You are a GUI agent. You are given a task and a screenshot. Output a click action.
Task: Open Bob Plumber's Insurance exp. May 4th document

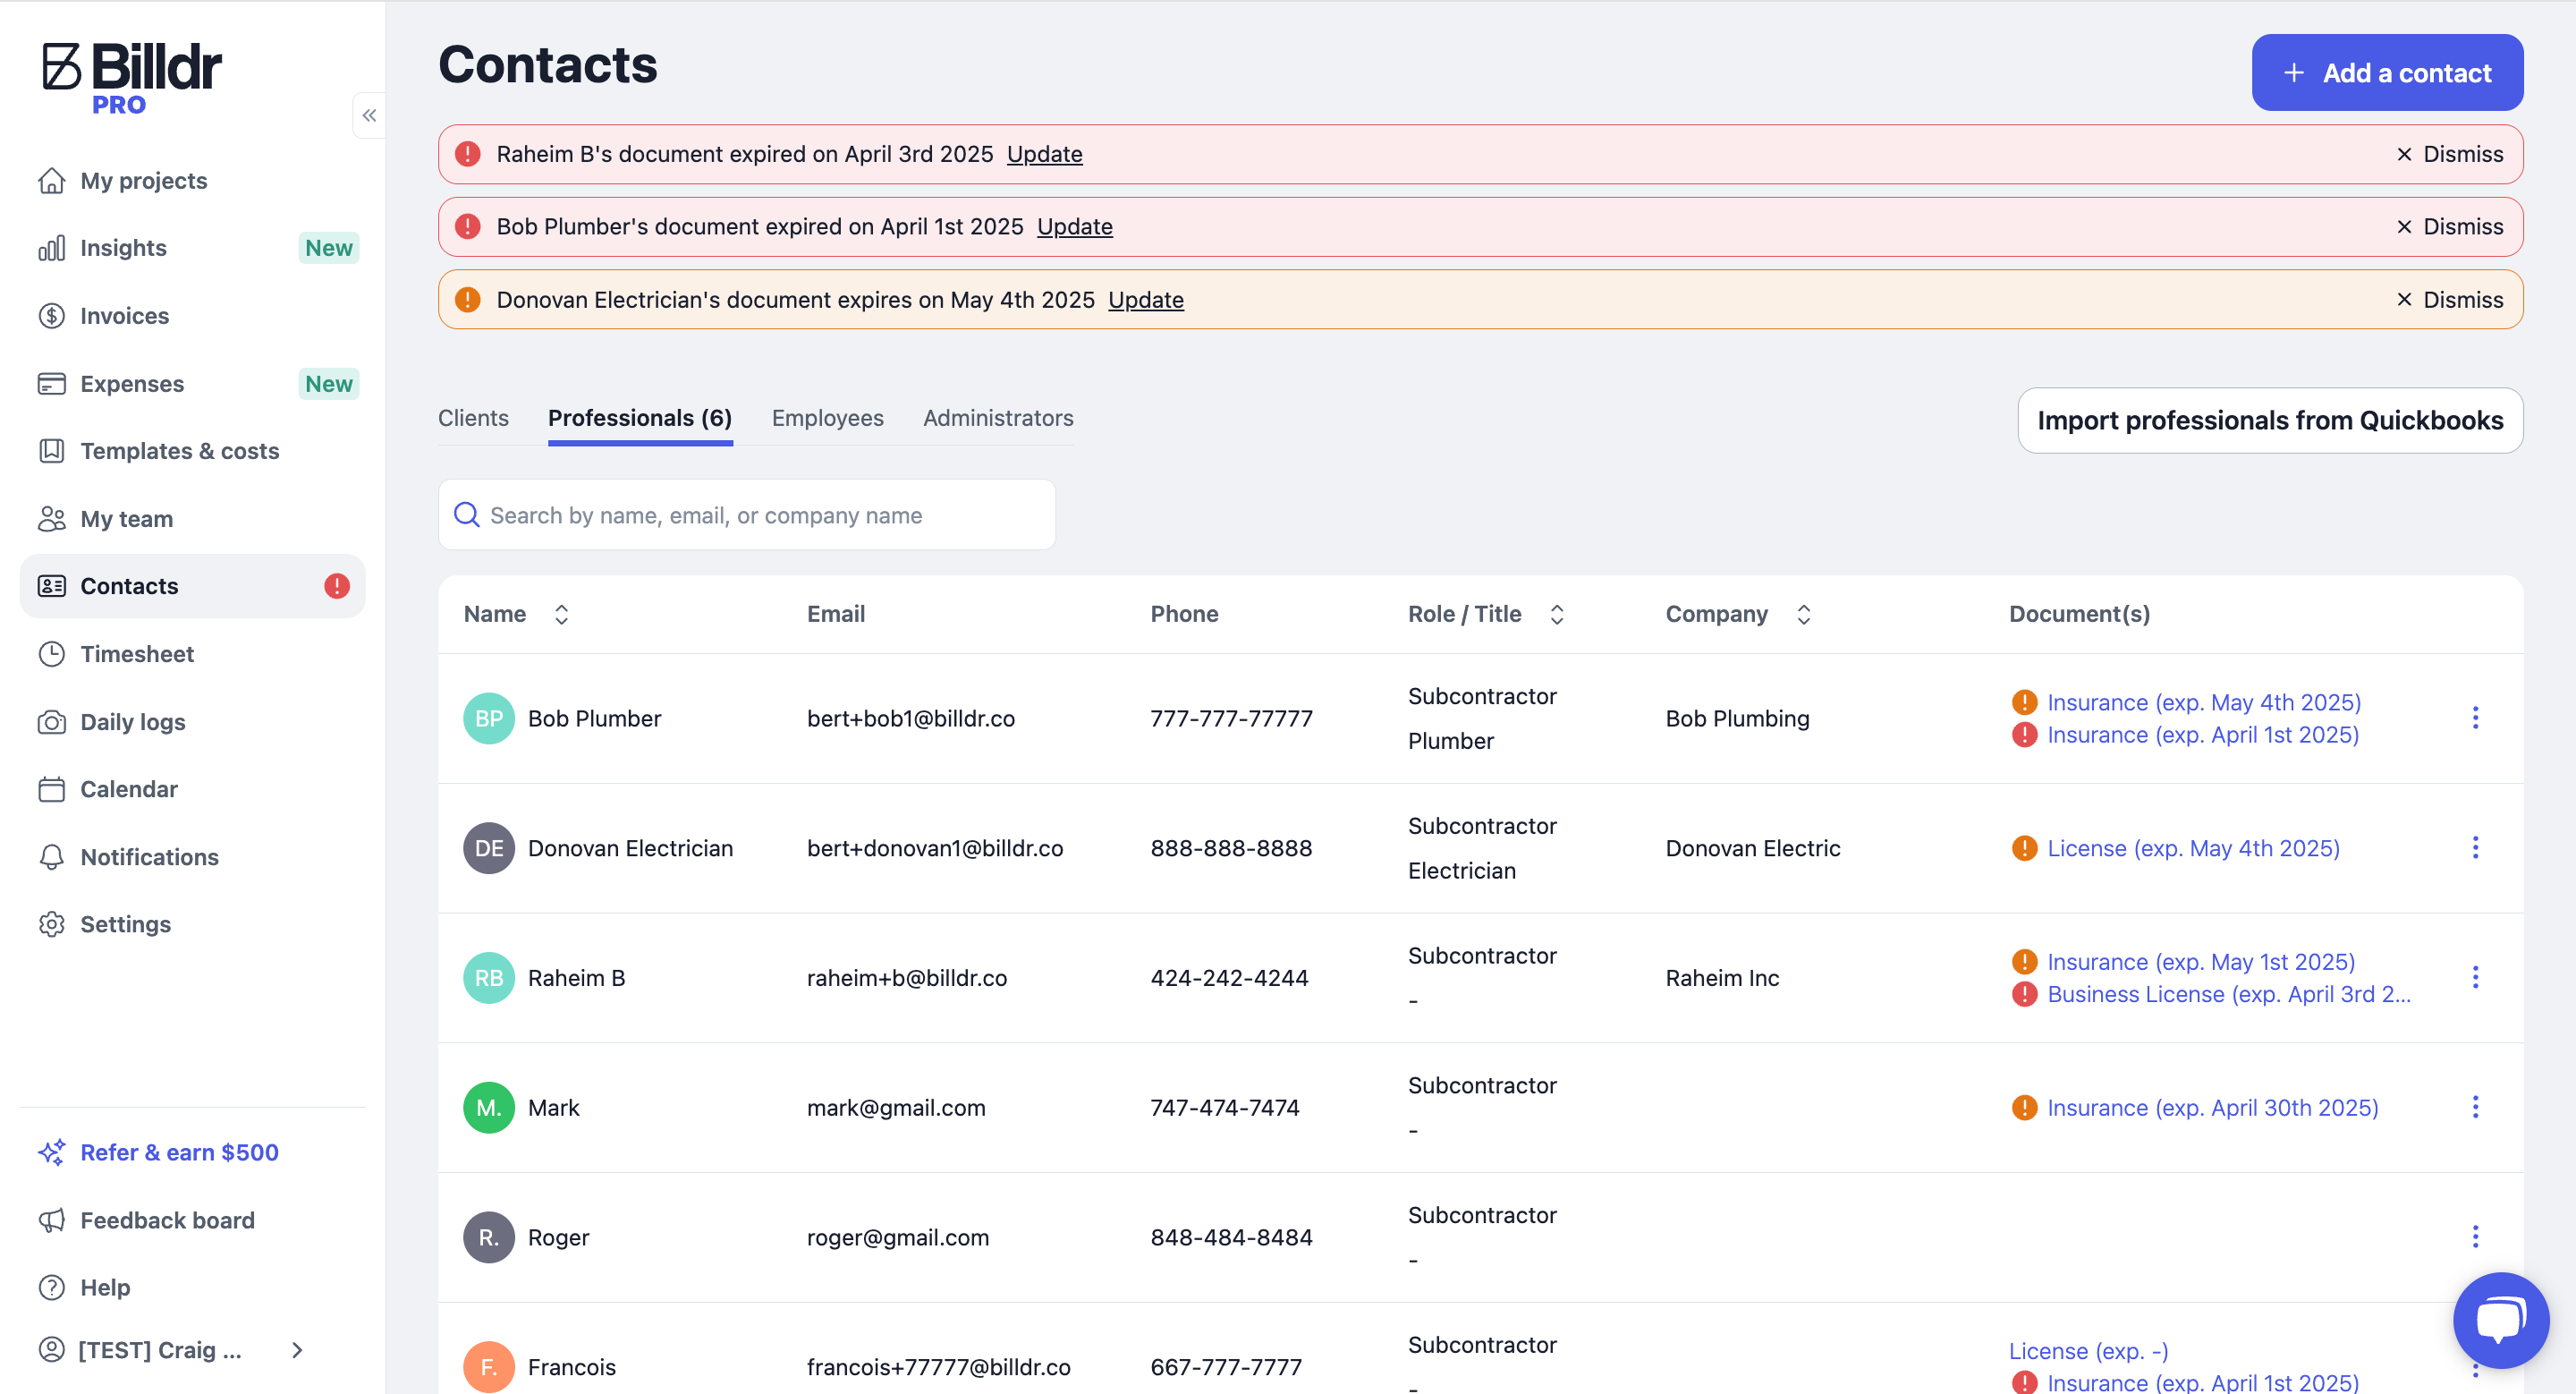click(x=2204, y=702)
